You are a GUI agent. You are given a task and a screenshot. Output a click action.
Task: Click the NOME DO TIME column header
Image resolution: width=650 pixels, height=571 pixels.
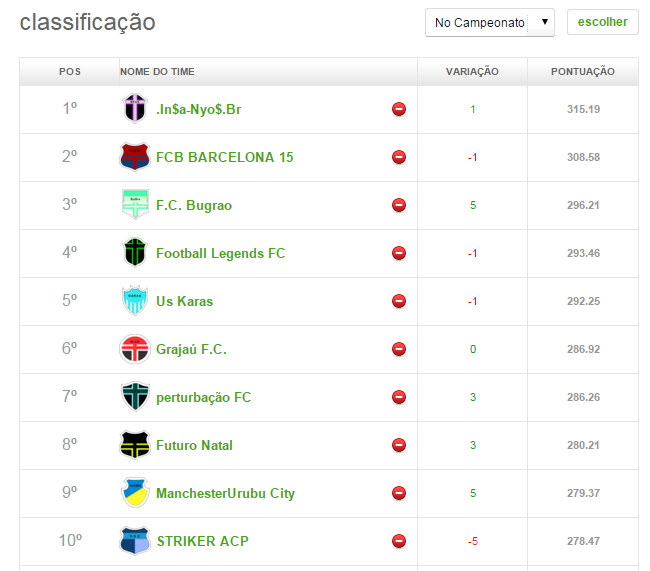pyautogui.click(x=157, y=72)
